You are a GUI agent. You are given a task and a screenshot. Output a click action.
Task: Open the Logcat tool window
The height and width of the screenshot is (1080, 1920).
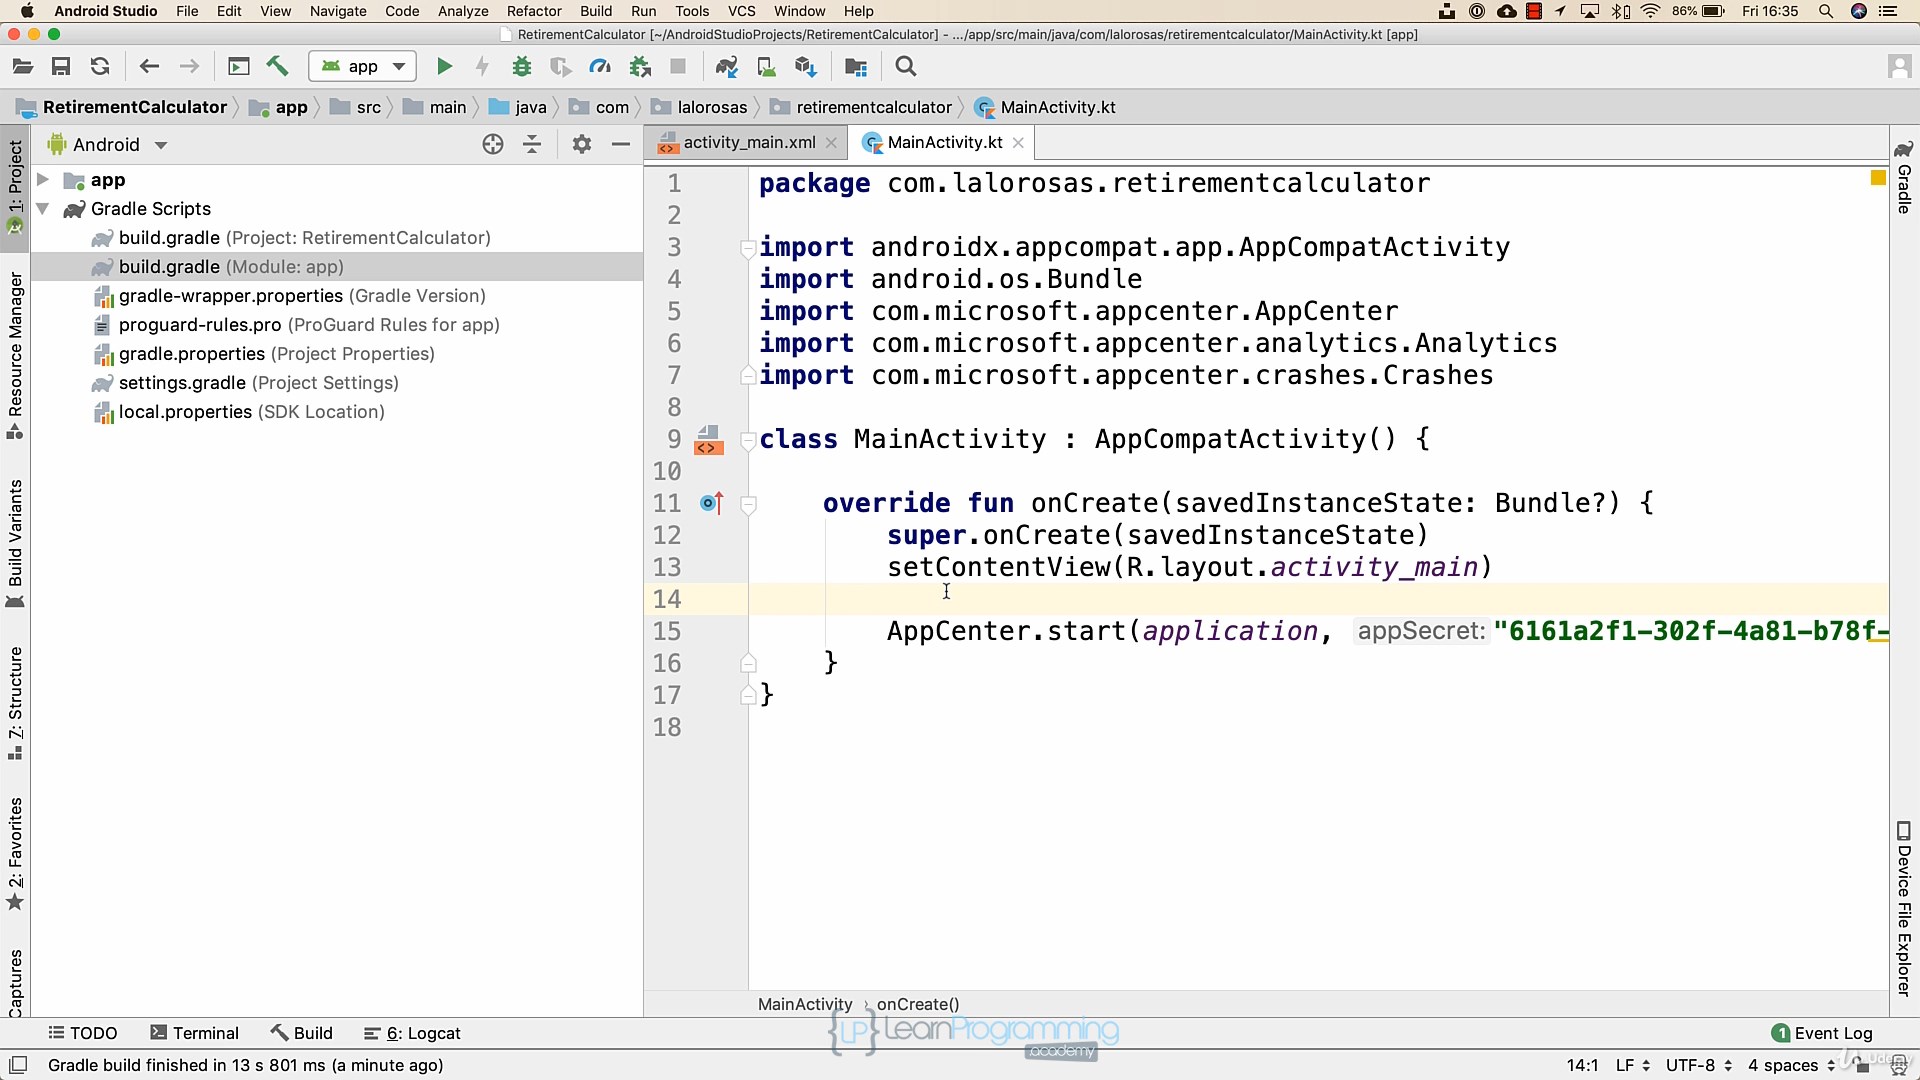pos(412,1033)
